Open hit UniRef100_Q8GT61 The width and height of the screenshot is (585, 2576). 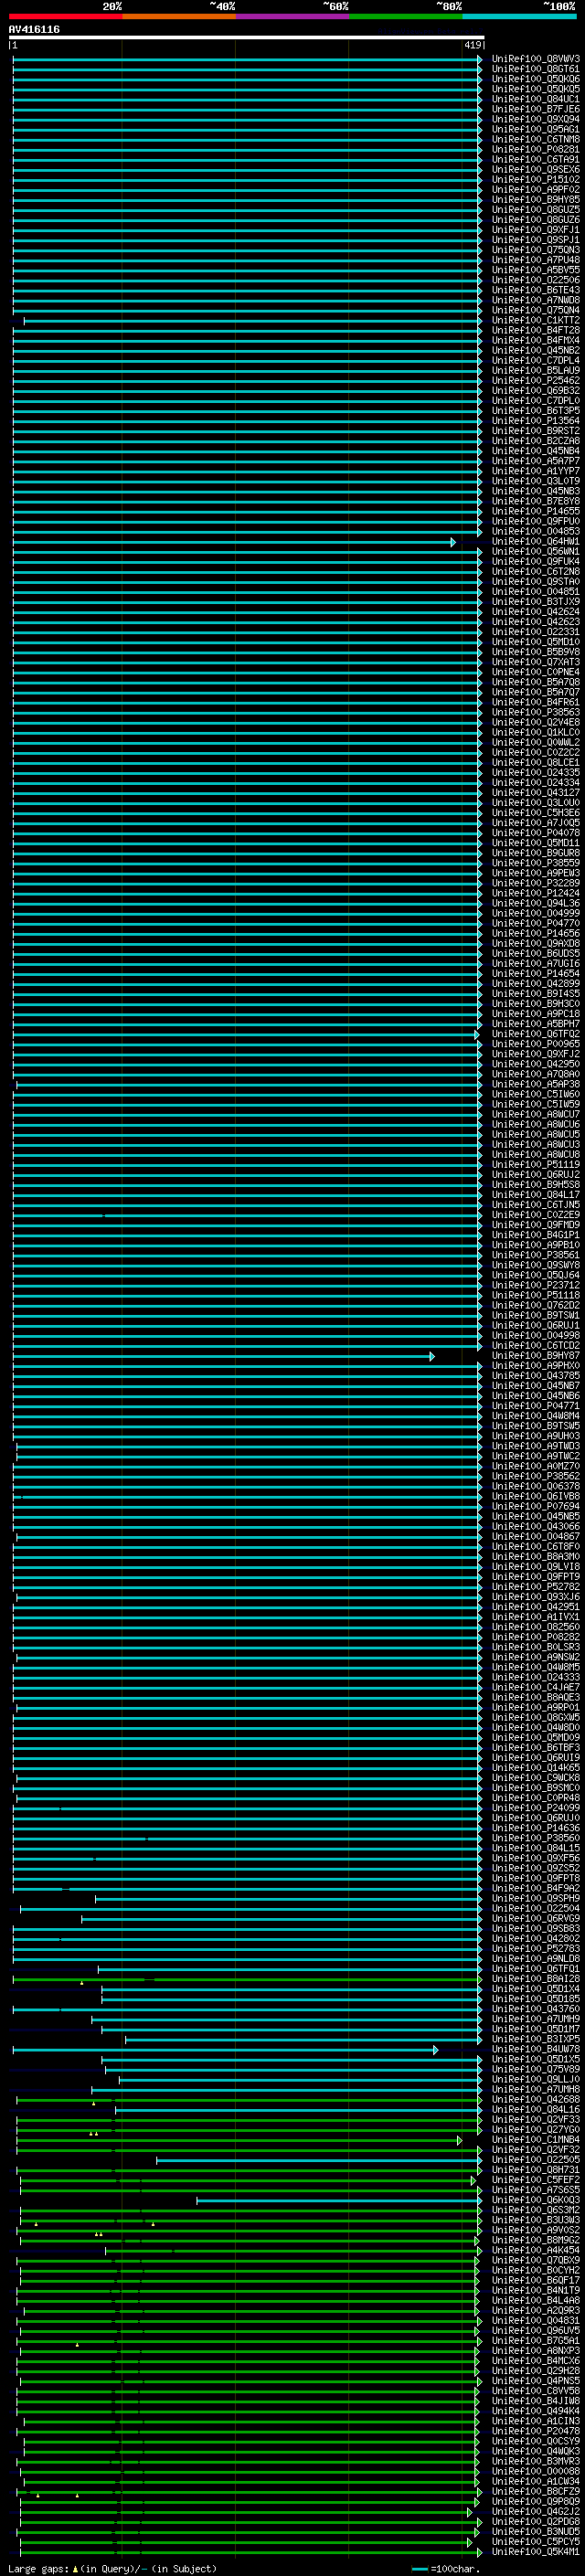click(536, 69)
